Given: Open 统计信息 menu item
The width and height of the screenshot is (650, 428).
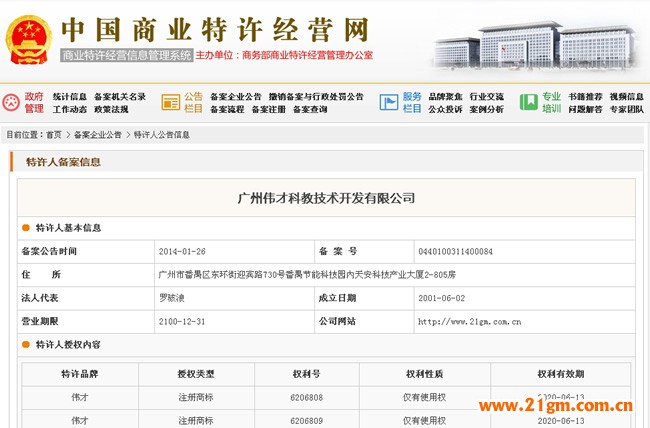Looking at the screenshot, I should 69,97.
